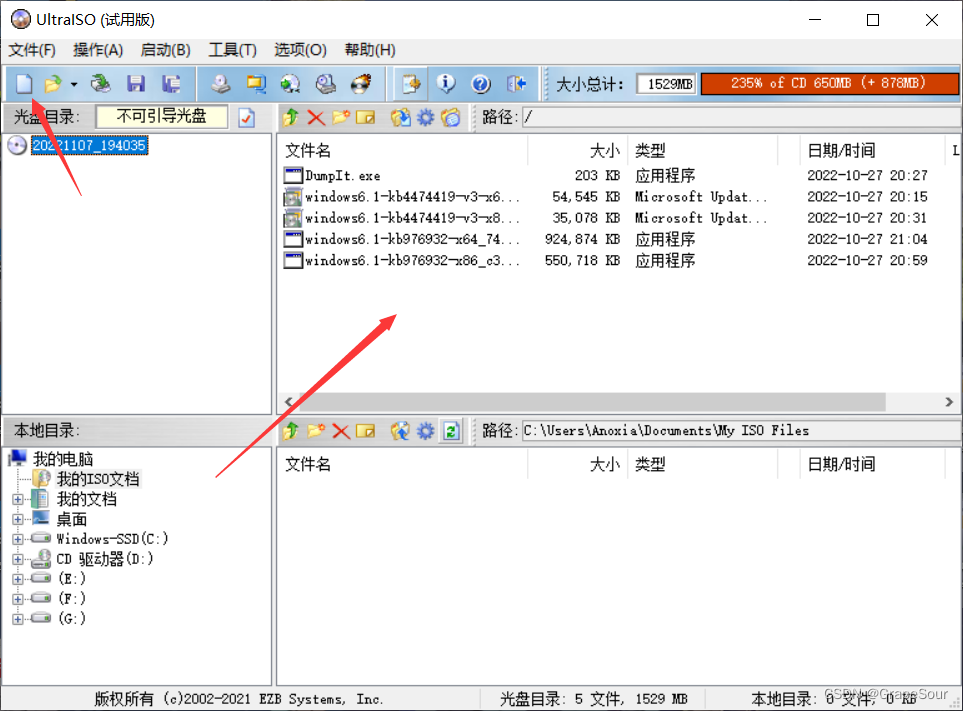The height and width of the screenshot is (711, 963).
Task: Click the disc path field showing /
Action: tap(741, 117)
